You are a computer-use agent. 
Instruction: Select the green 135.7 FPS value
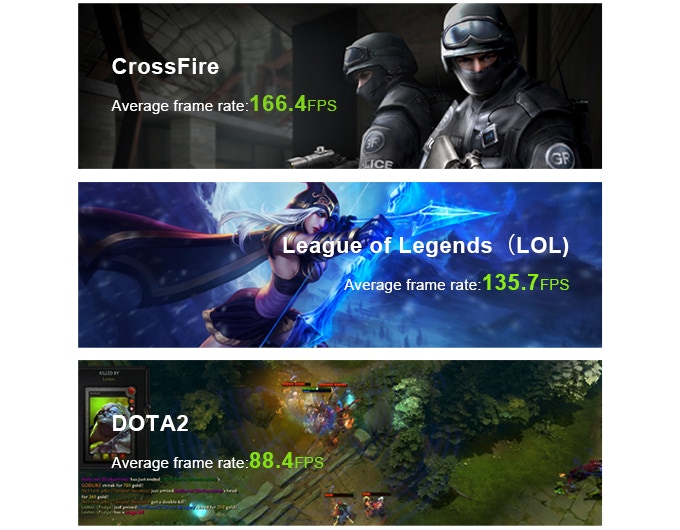(526, 283)
